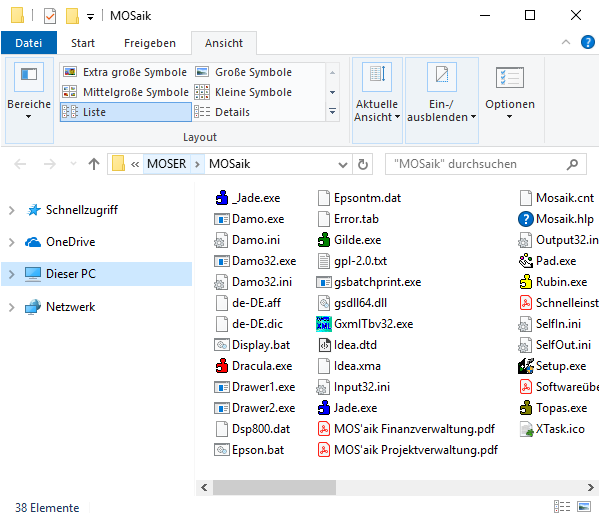Expand the Schnellzugriff tree node
Image resolution: width=600 pixels, height=520 pixels.
12,210
